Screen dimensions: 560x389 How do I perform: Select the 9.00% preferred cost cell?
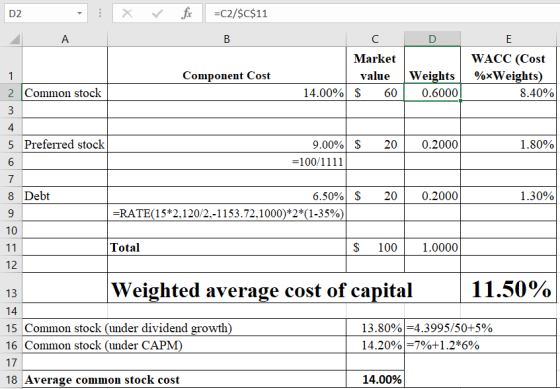227,144
